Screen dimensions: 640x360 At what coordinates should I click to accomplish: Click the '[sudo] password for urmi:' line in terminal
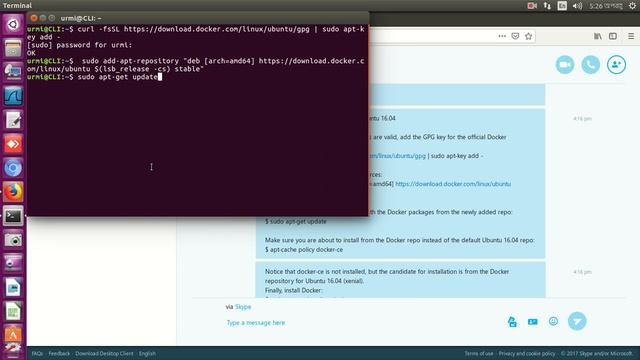(x=80, y=45)
